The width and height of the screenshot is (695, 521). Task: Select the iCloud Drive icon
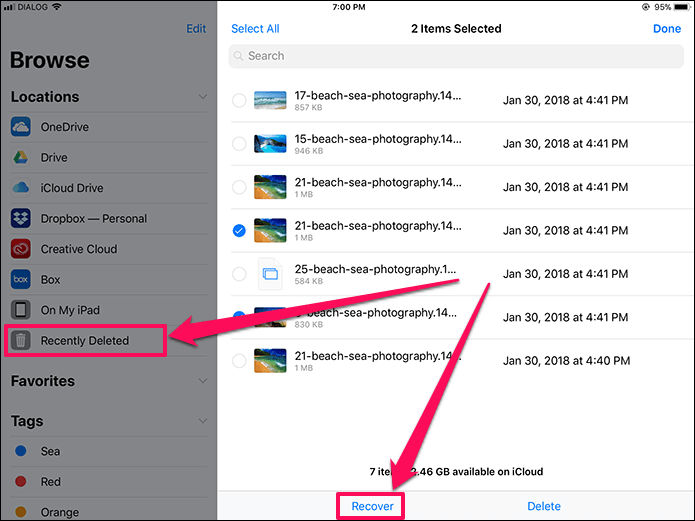point(21,188)
